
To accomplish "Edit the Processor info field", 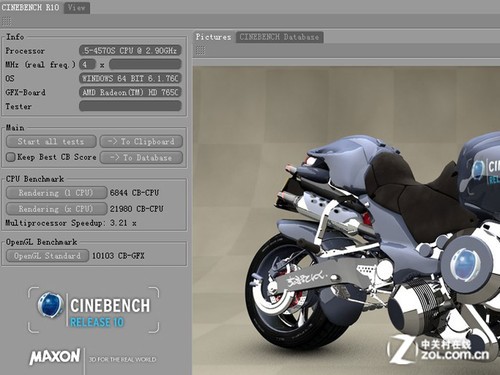I will pos(130,51).
